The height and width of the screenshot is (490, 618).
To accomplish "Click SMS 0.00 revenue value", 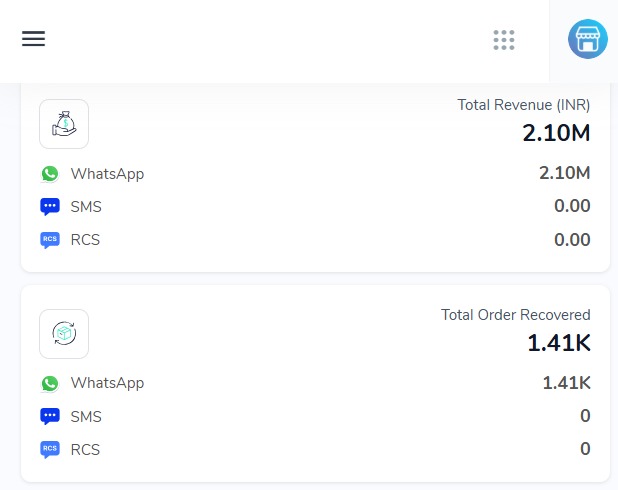I will click(x=572, y=206).
